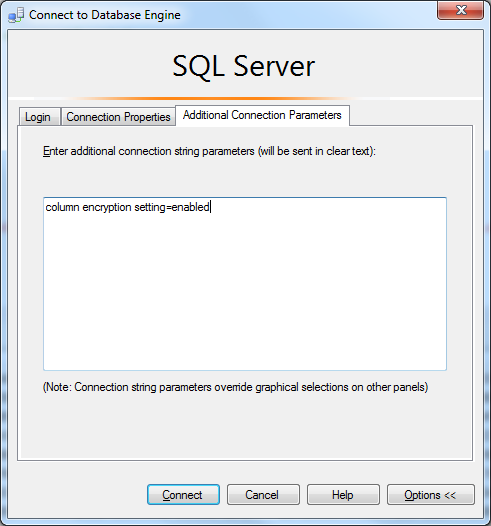Click the 'Connect to Database Engine' title text

click(x=105, y=15)
